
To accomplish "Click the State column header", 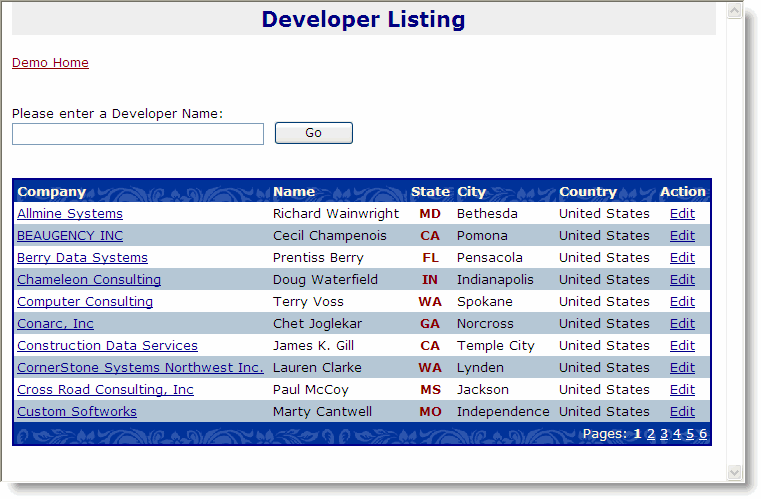I will click(x=430, y=192).
